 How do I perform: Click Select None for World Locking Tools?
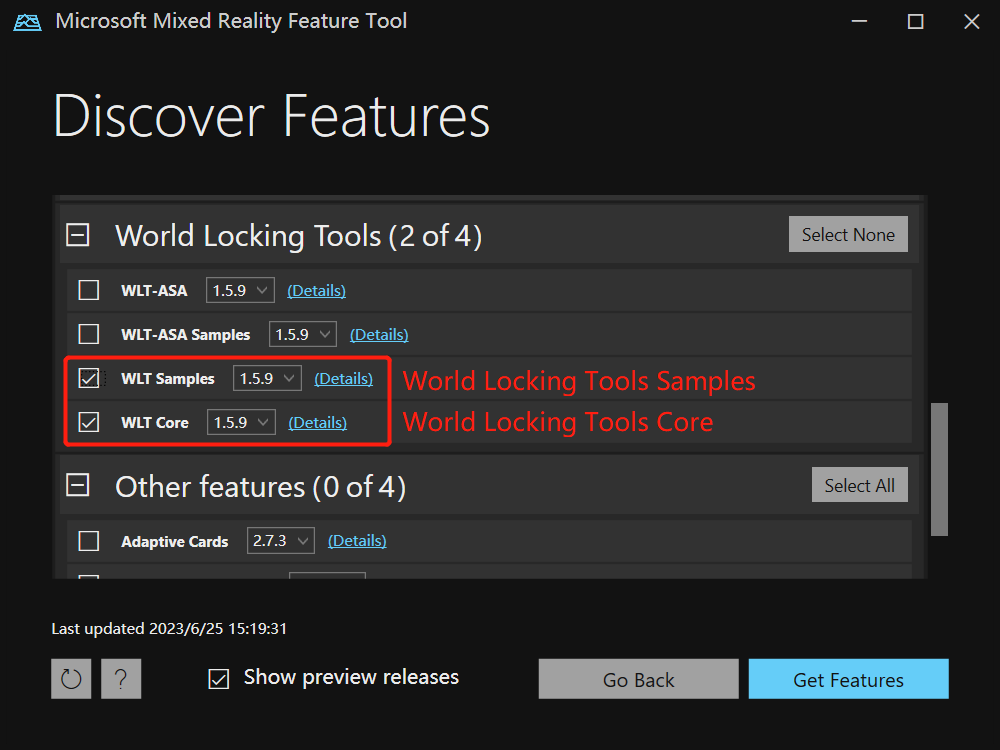pos(848,234)
